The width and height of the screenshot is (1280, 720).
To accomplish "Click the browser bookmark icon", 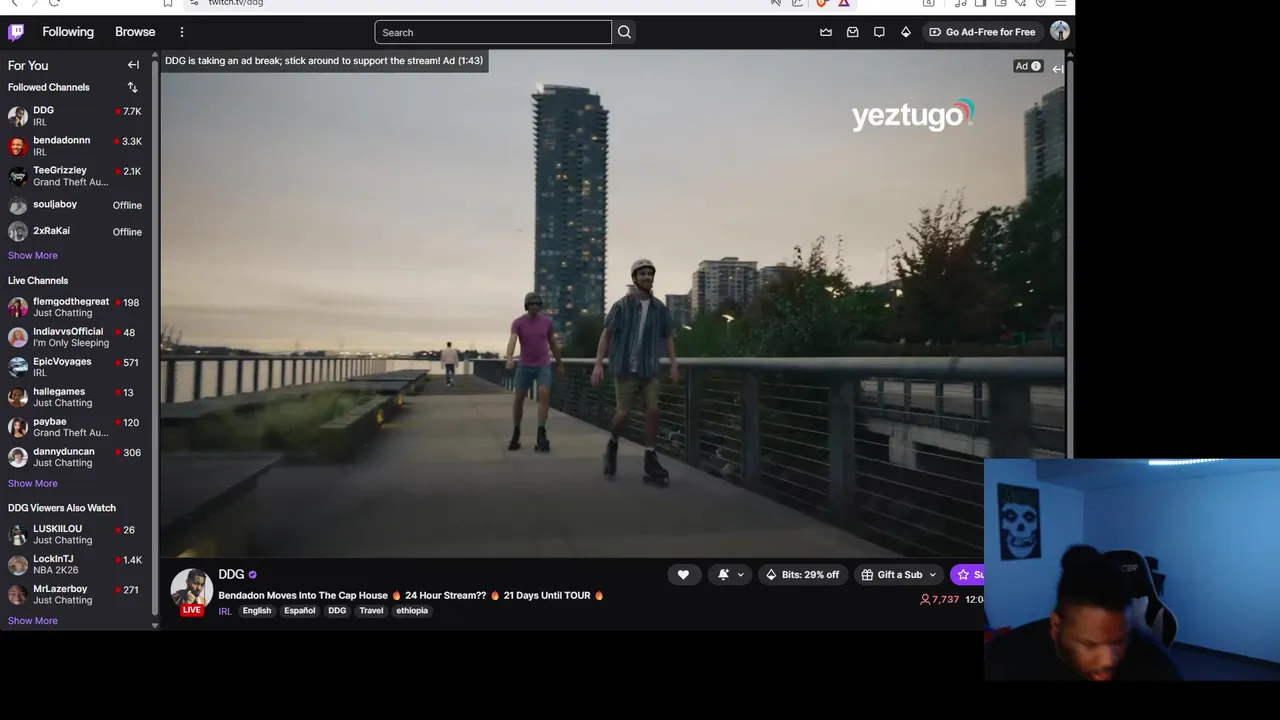I will point(169,3).
